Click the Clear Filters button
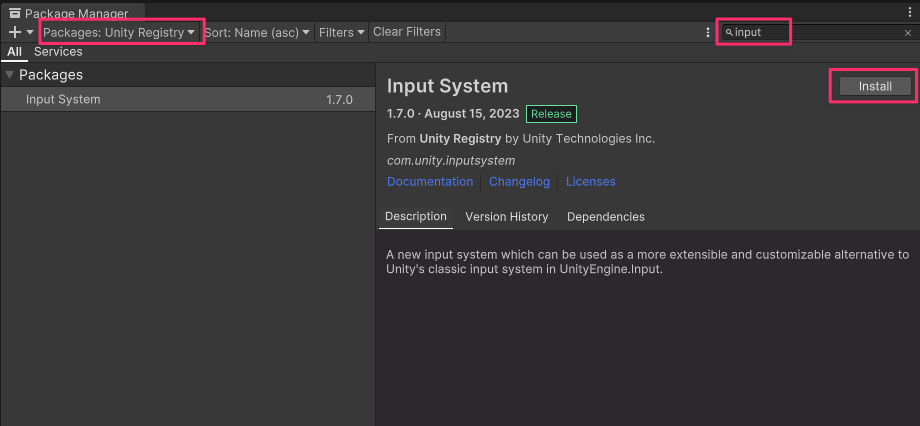Screen dimensions: 920x426 coord(407,32)
